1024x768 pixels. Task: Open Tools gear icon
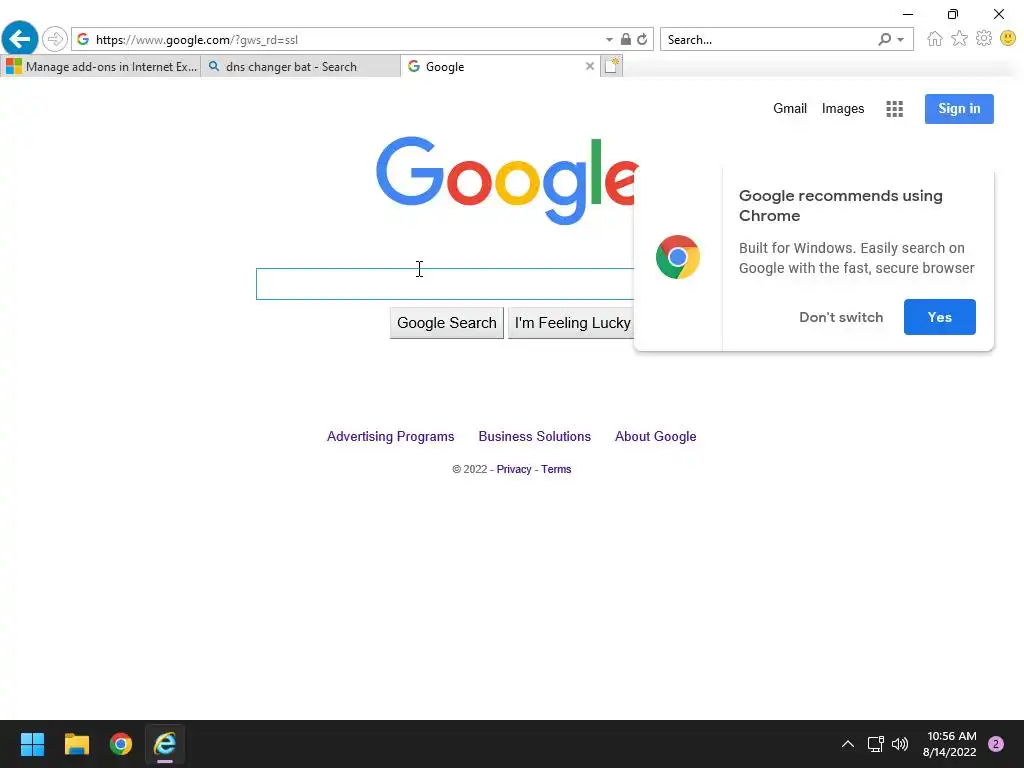point(984,39)
